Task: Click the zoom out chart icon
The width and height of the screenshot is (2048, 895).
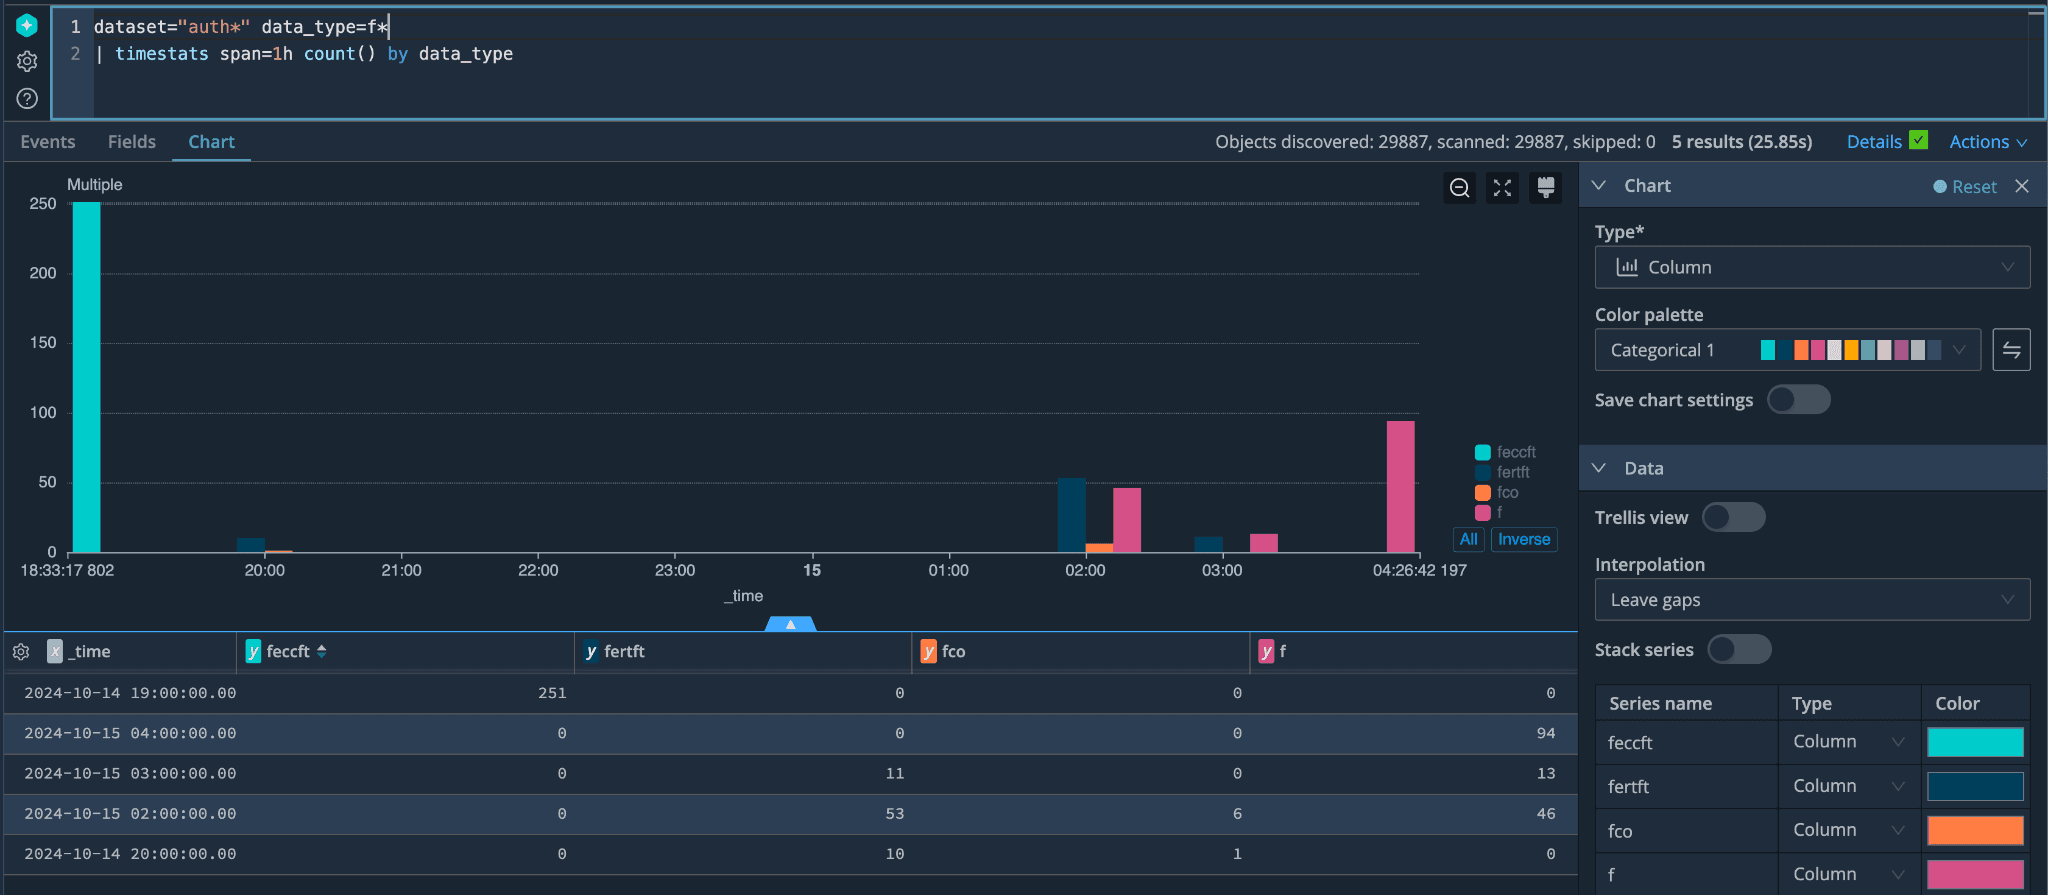Action: click(1460, 188)
